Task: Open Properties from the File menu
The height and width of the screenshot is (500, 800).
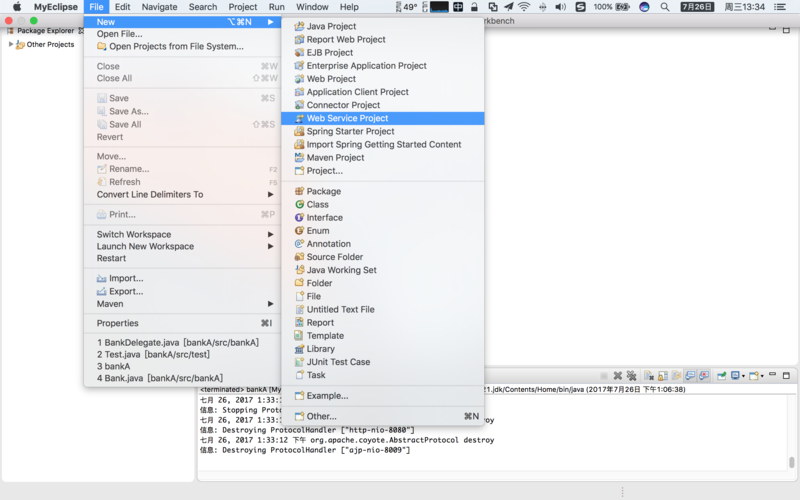Action: click(x=182, y=323)
